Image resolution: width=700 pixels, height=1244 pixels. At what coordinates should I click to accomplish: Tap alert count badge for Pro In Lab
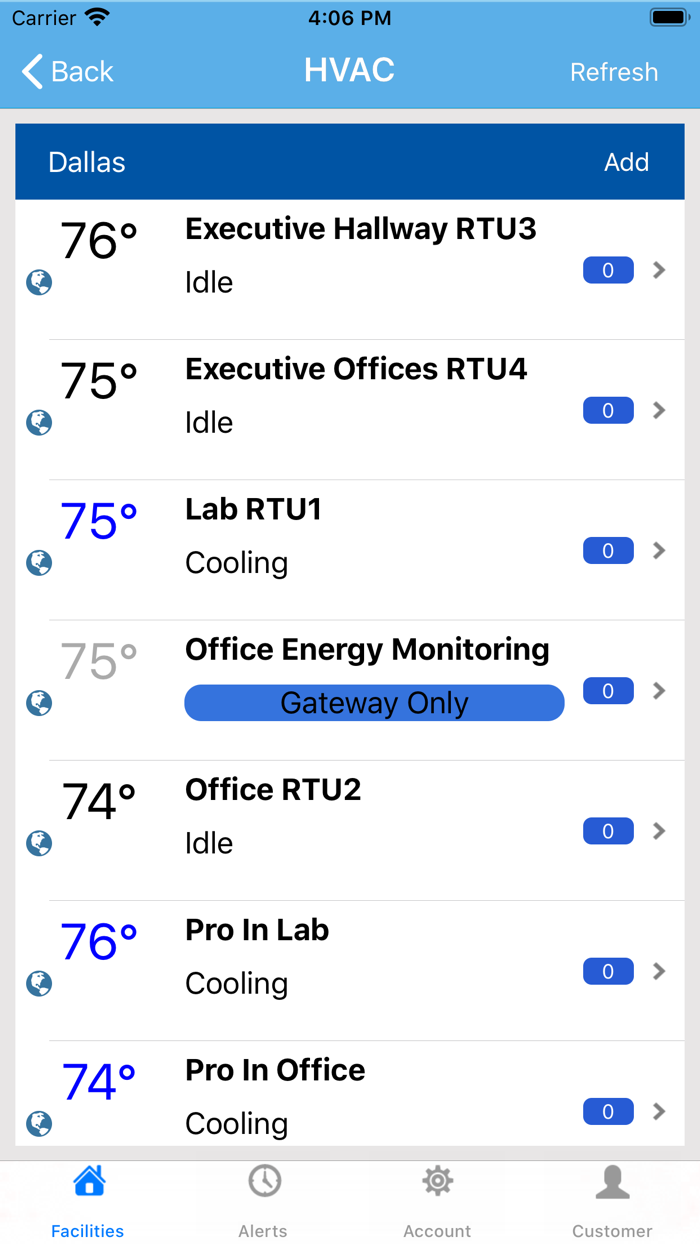point(608,971)
